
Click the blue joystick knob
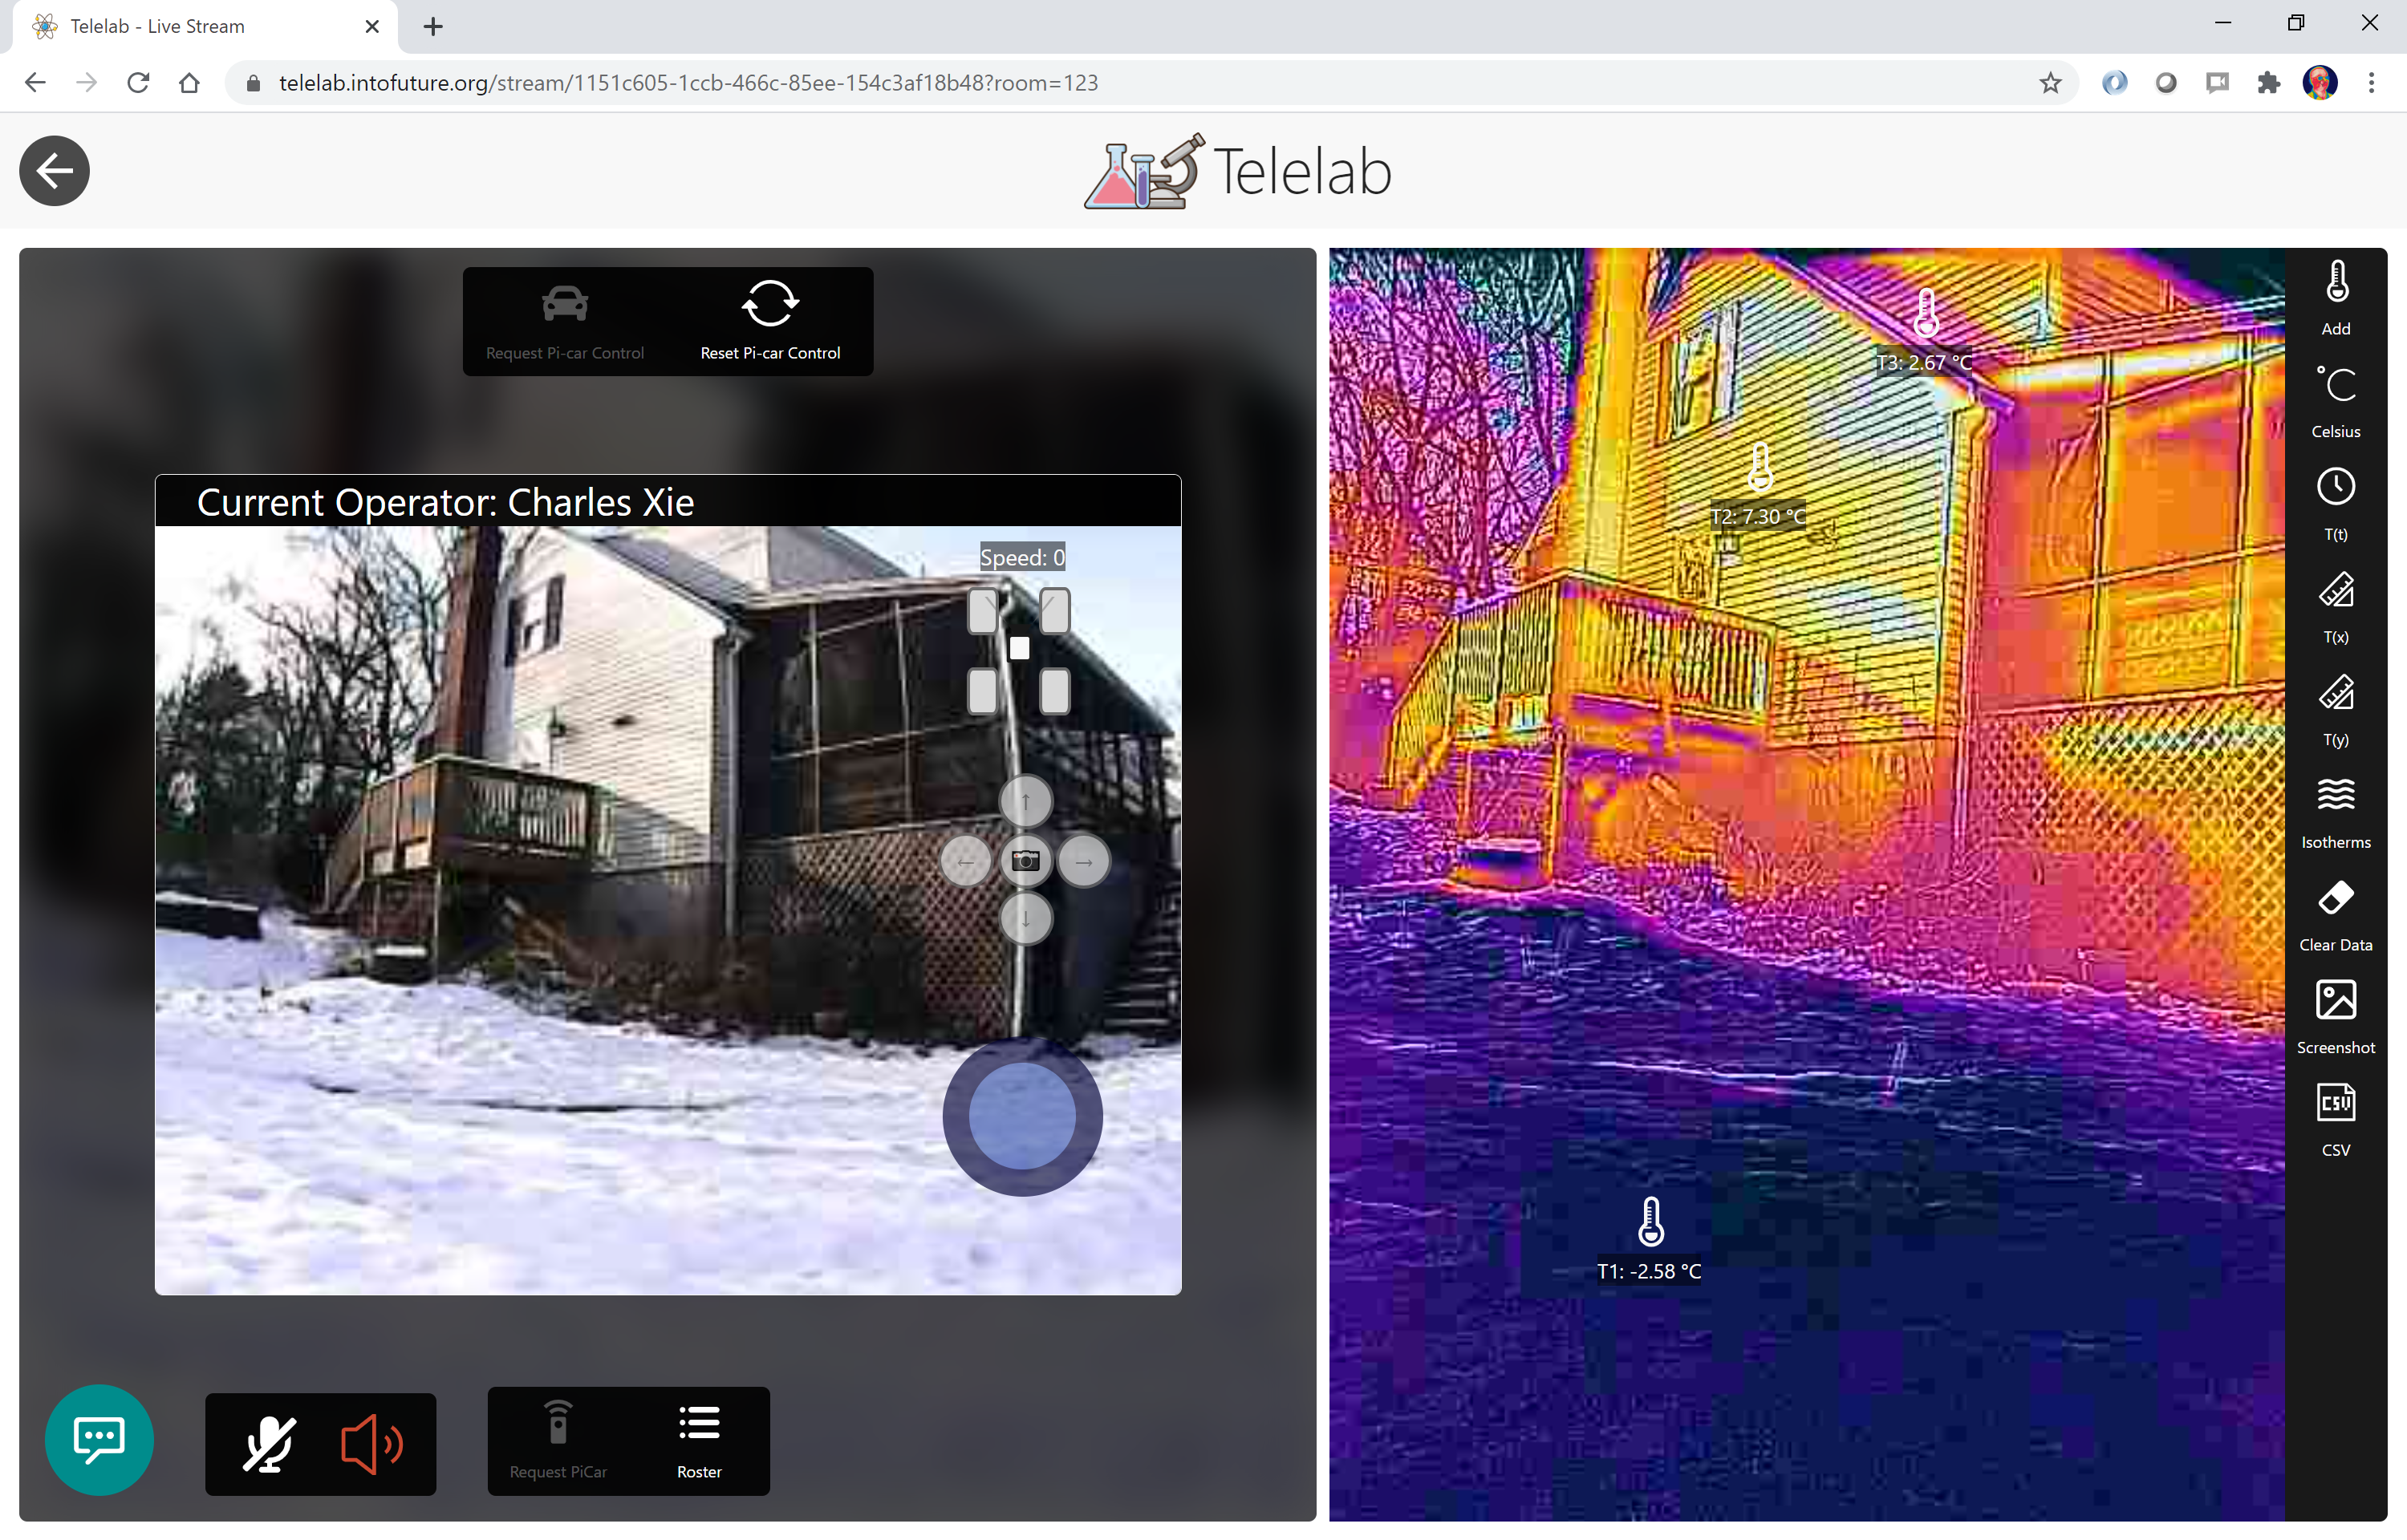click(x=1022, y=1115)
